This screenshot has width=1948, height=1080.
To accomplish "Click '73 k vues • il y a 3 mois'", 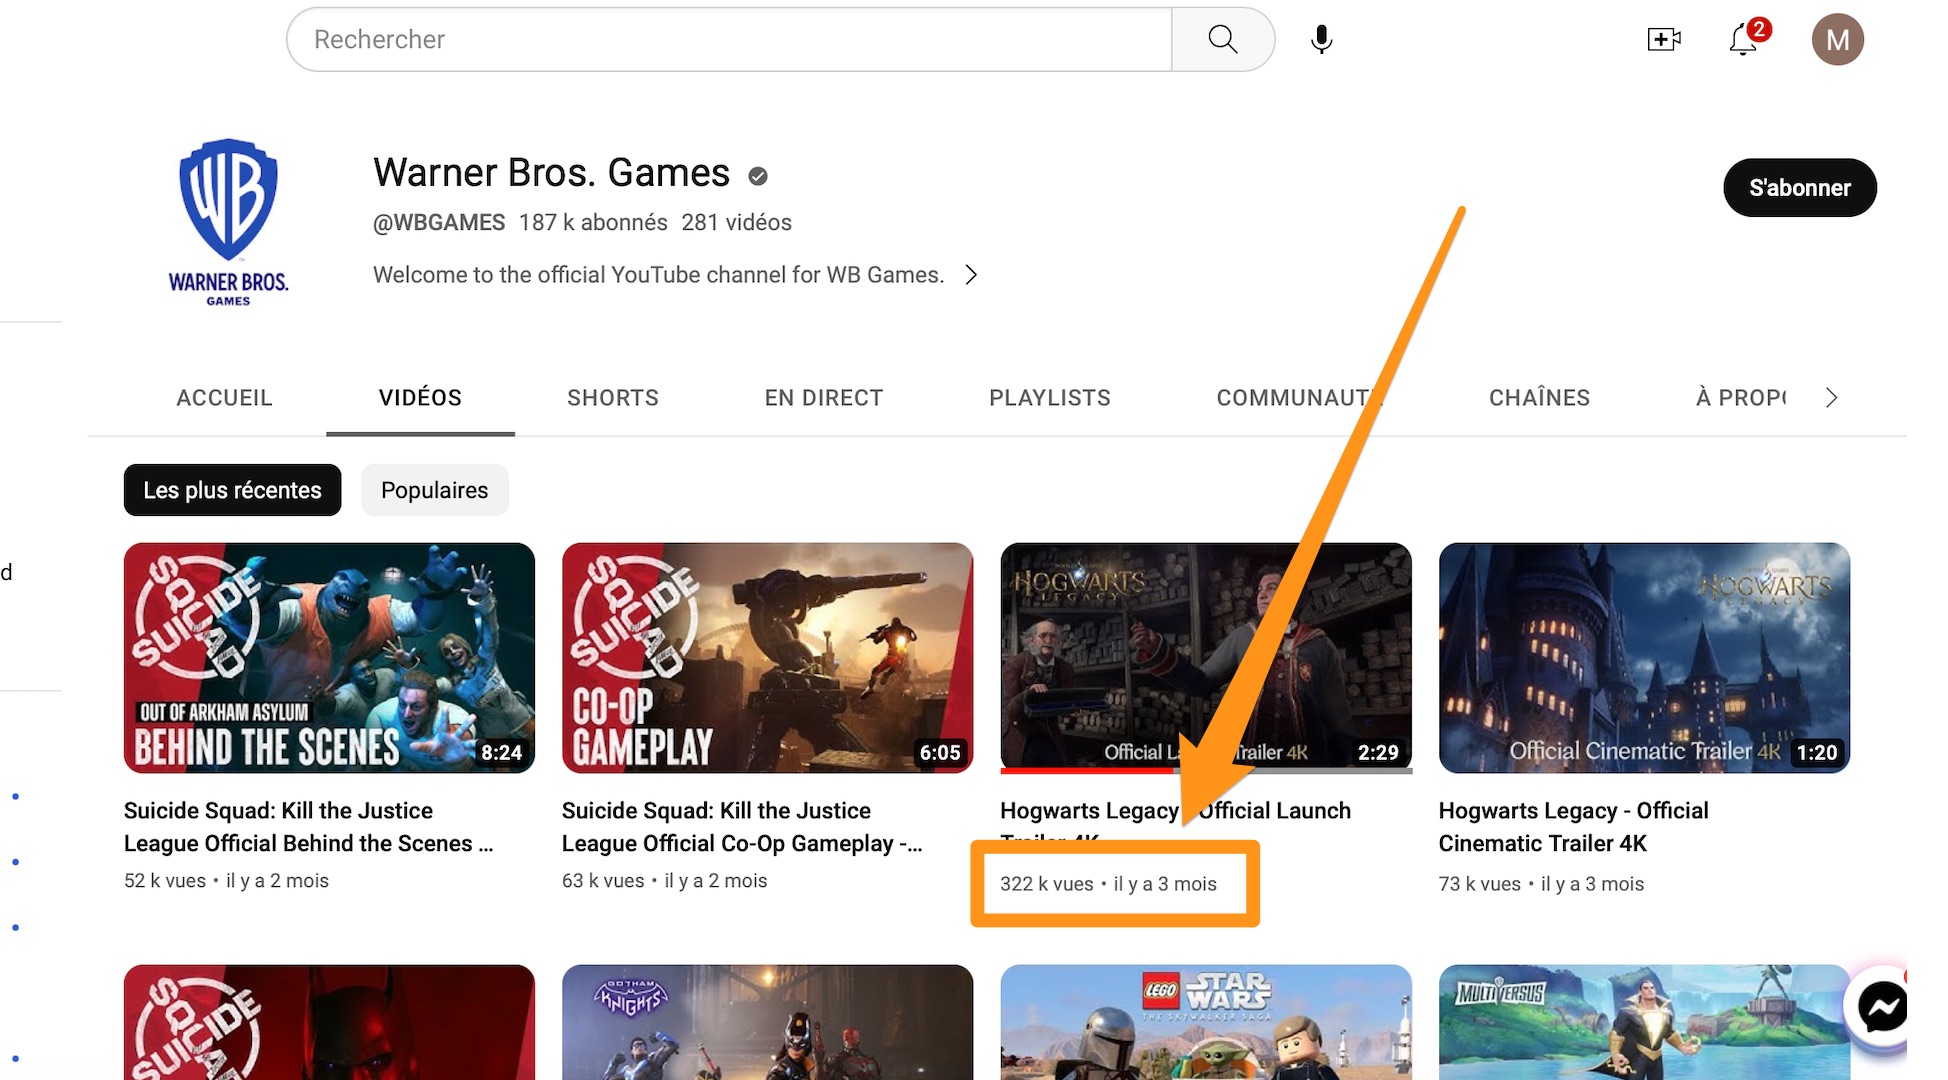I will pyautogui.click(x=1541, y=884).
